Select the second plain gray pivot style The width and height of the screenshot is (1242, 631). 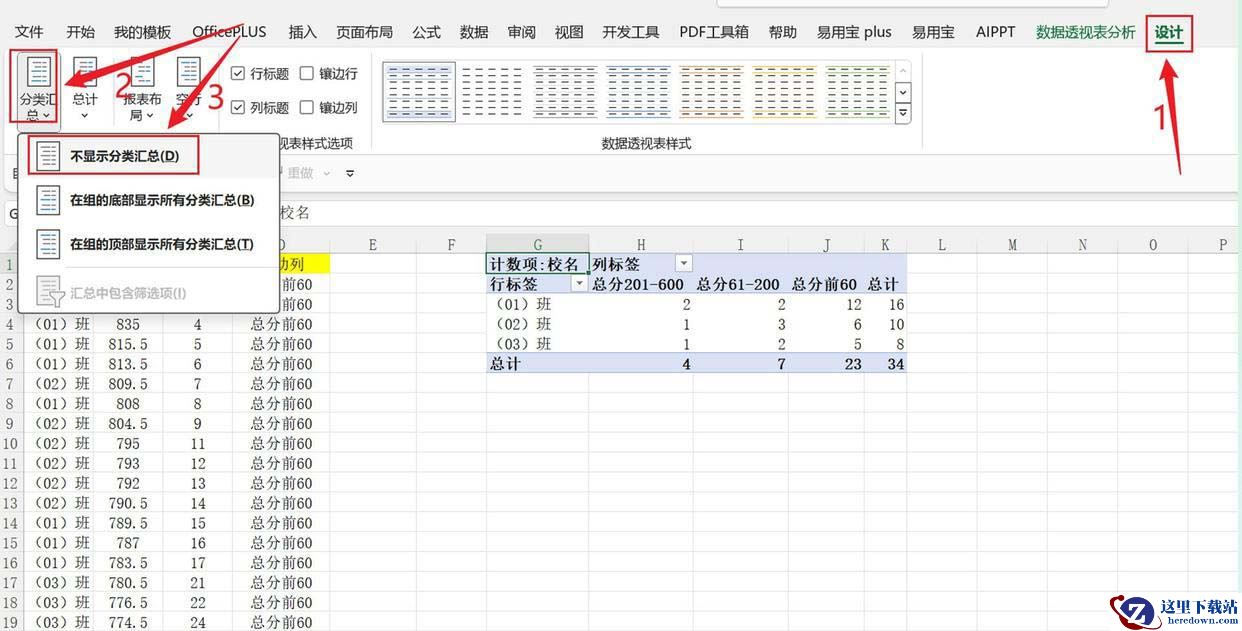(492, 92)
